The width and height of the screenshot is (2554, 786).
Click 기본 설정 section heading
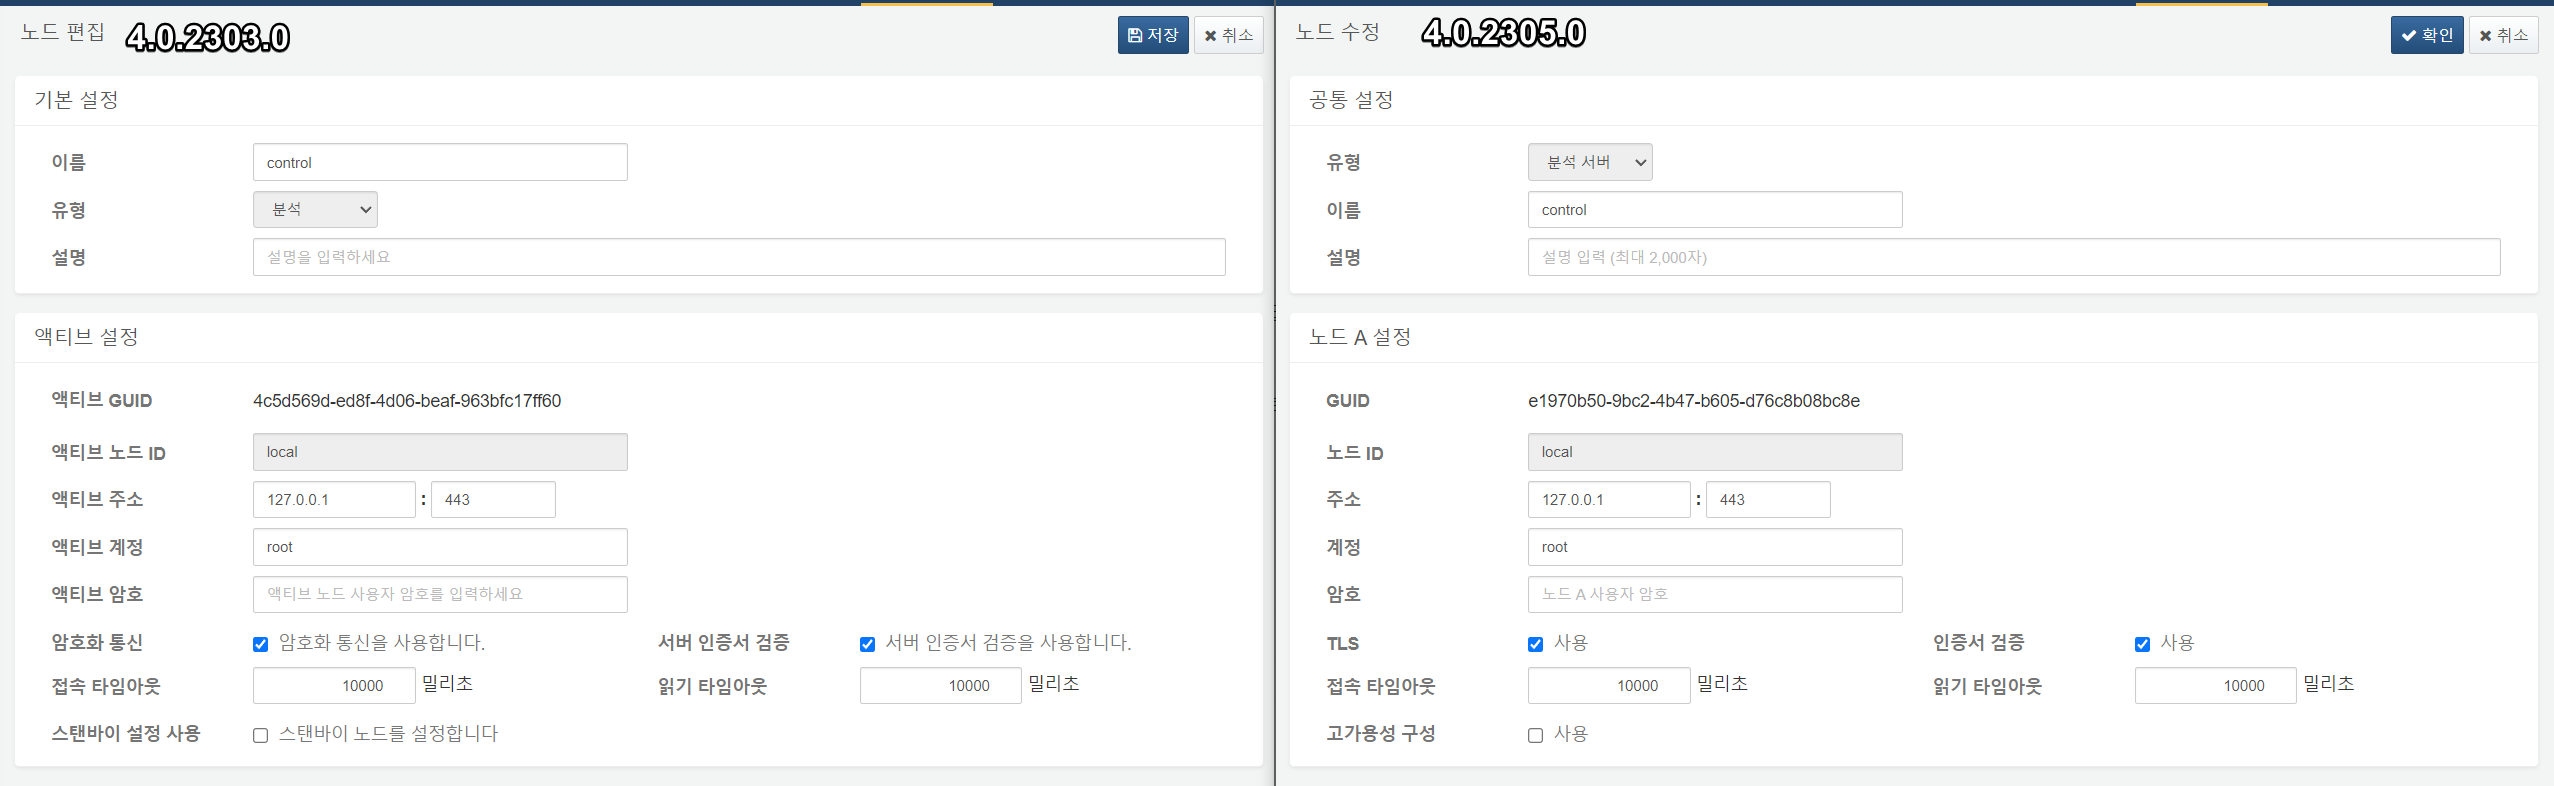coord(77,100)
